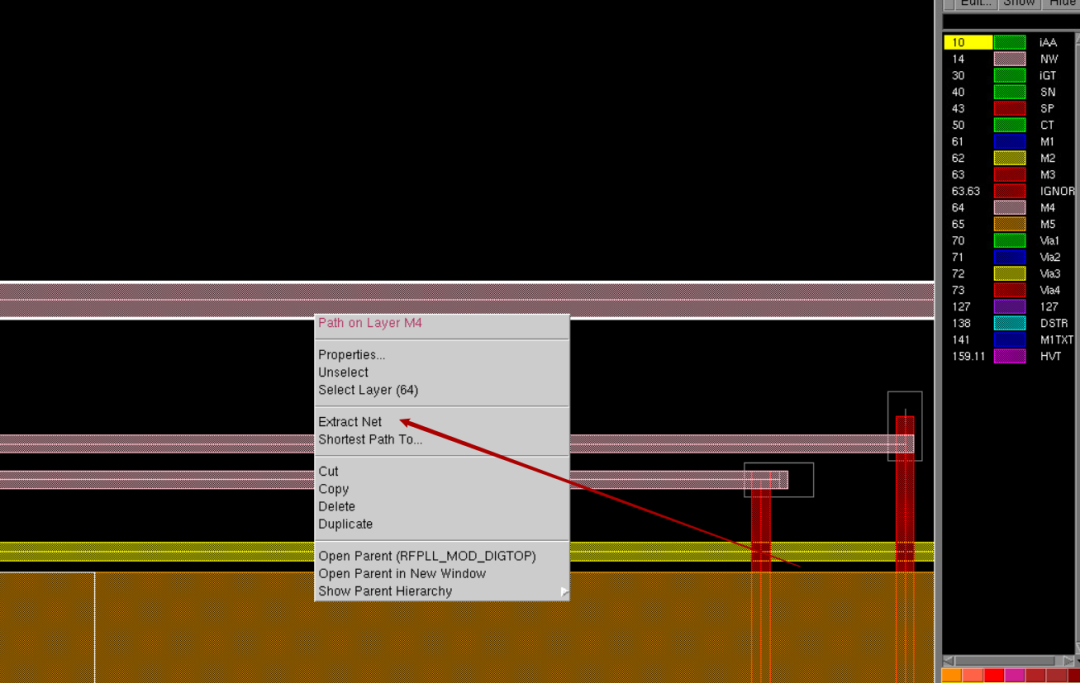
Task: Click the red swatch beside IGNOR layer
Action: (1010, 191)
